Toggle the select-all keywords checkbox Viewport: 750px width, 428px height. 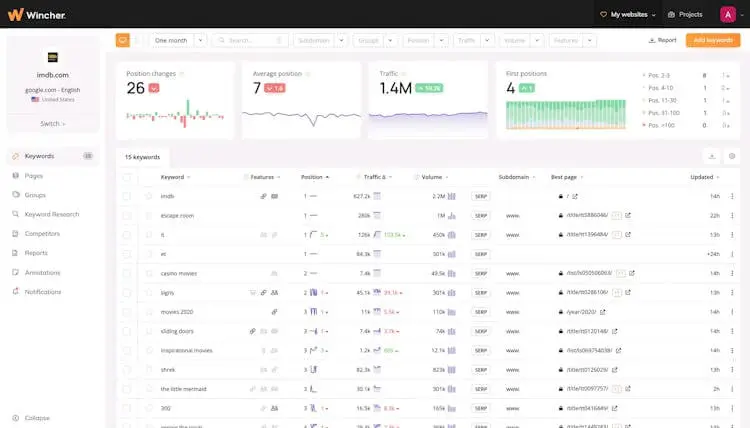[x=127, y=177]
